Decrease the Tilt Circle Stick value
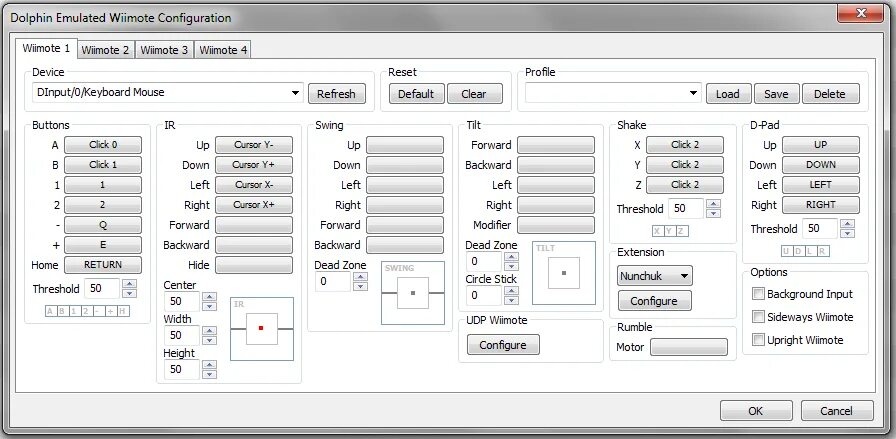 pyautogui.click(x=511, y=300)
